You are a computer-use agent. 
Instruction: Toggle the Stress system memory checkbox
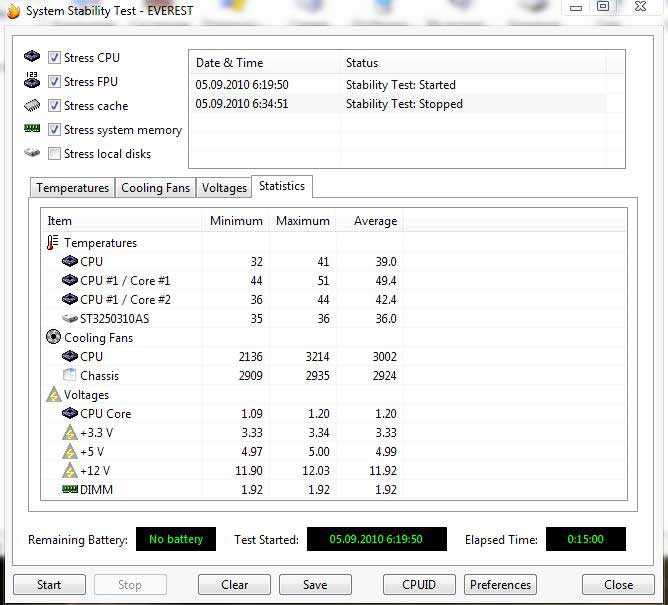tap(55, 130)
